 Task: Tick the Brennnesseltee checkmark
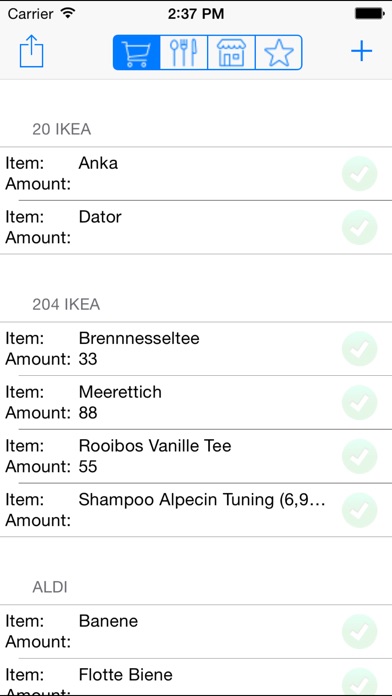click(x=360, y=349)
